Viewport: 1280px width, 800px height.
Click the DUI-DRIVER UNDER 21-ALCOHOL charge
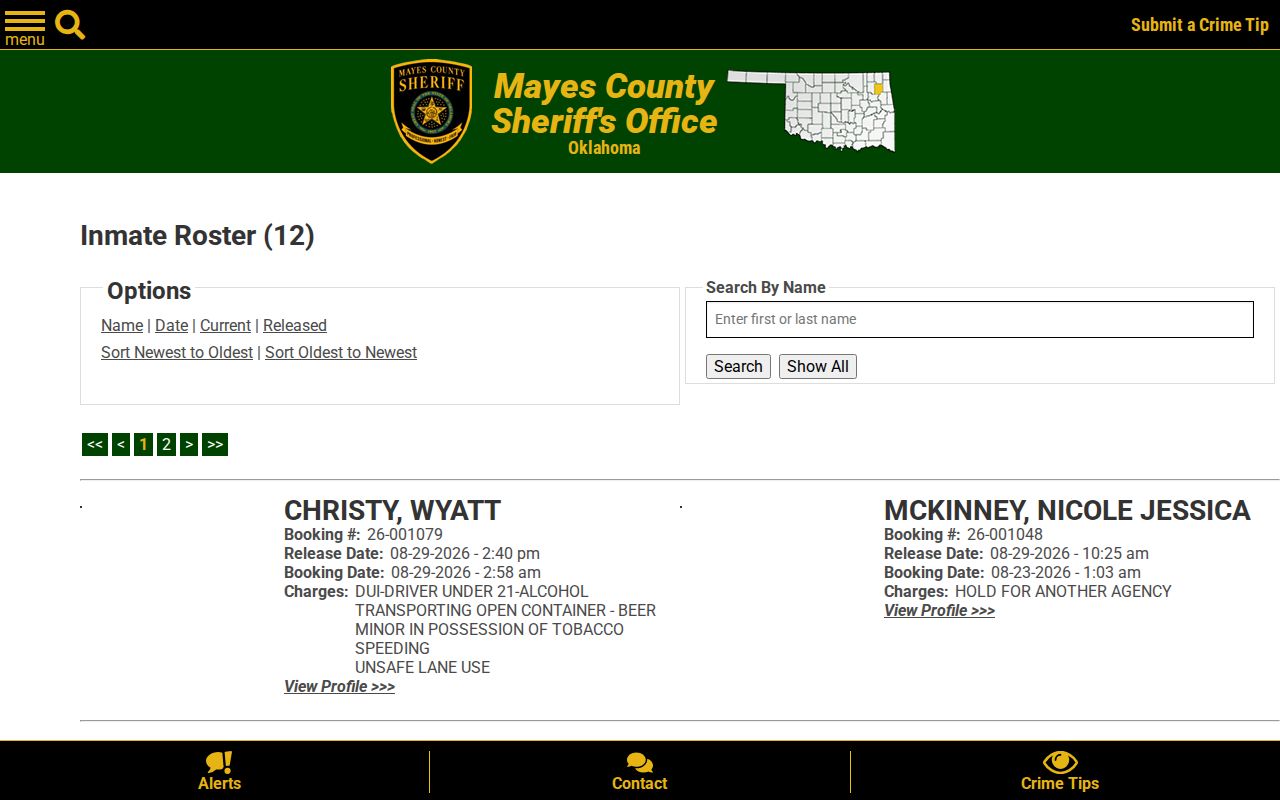[472, 591]
